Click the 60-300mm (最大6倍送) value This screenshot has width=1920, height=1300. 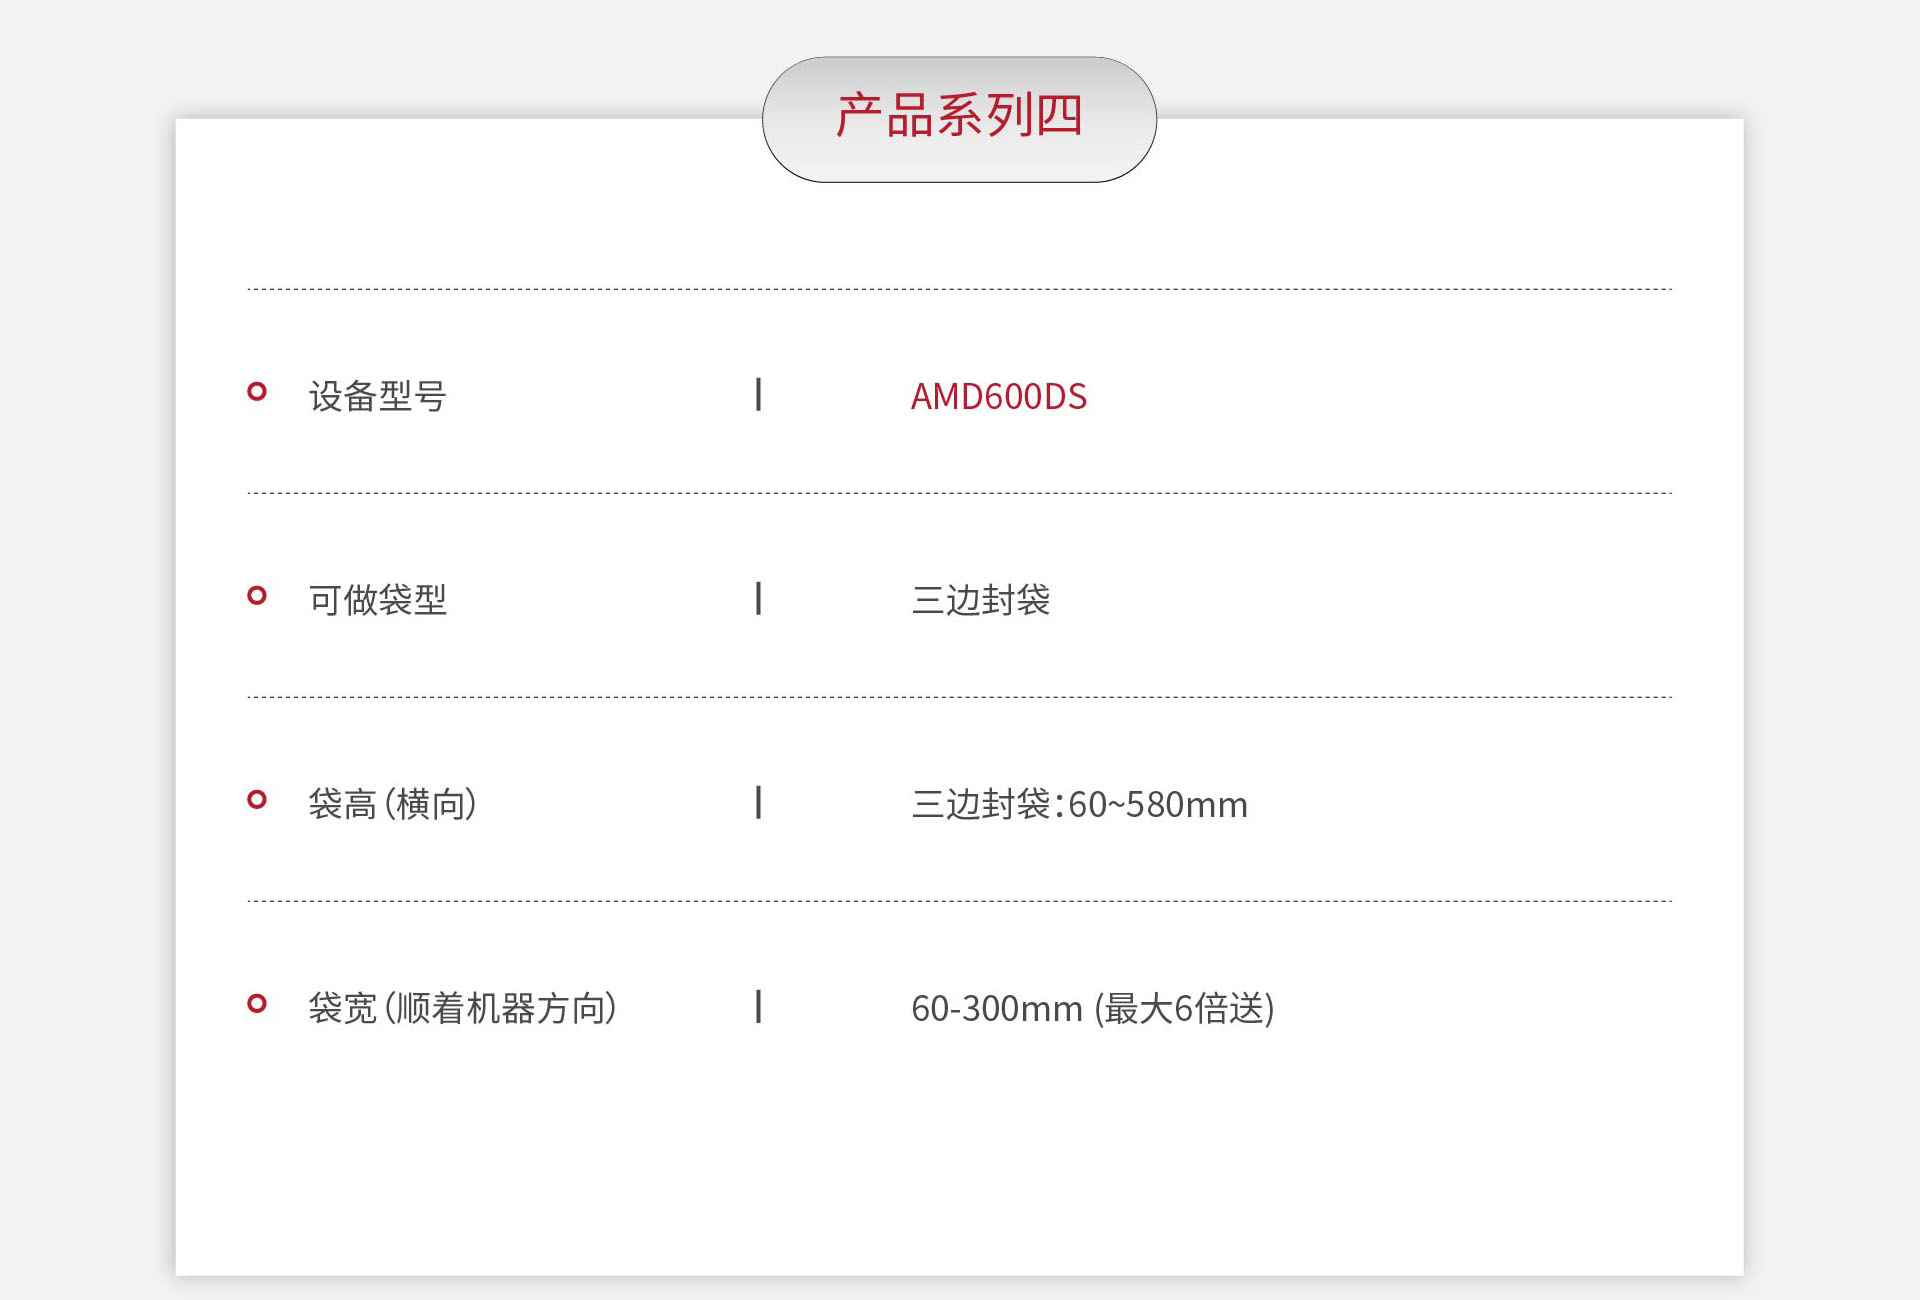(x=1092, y=1009)
